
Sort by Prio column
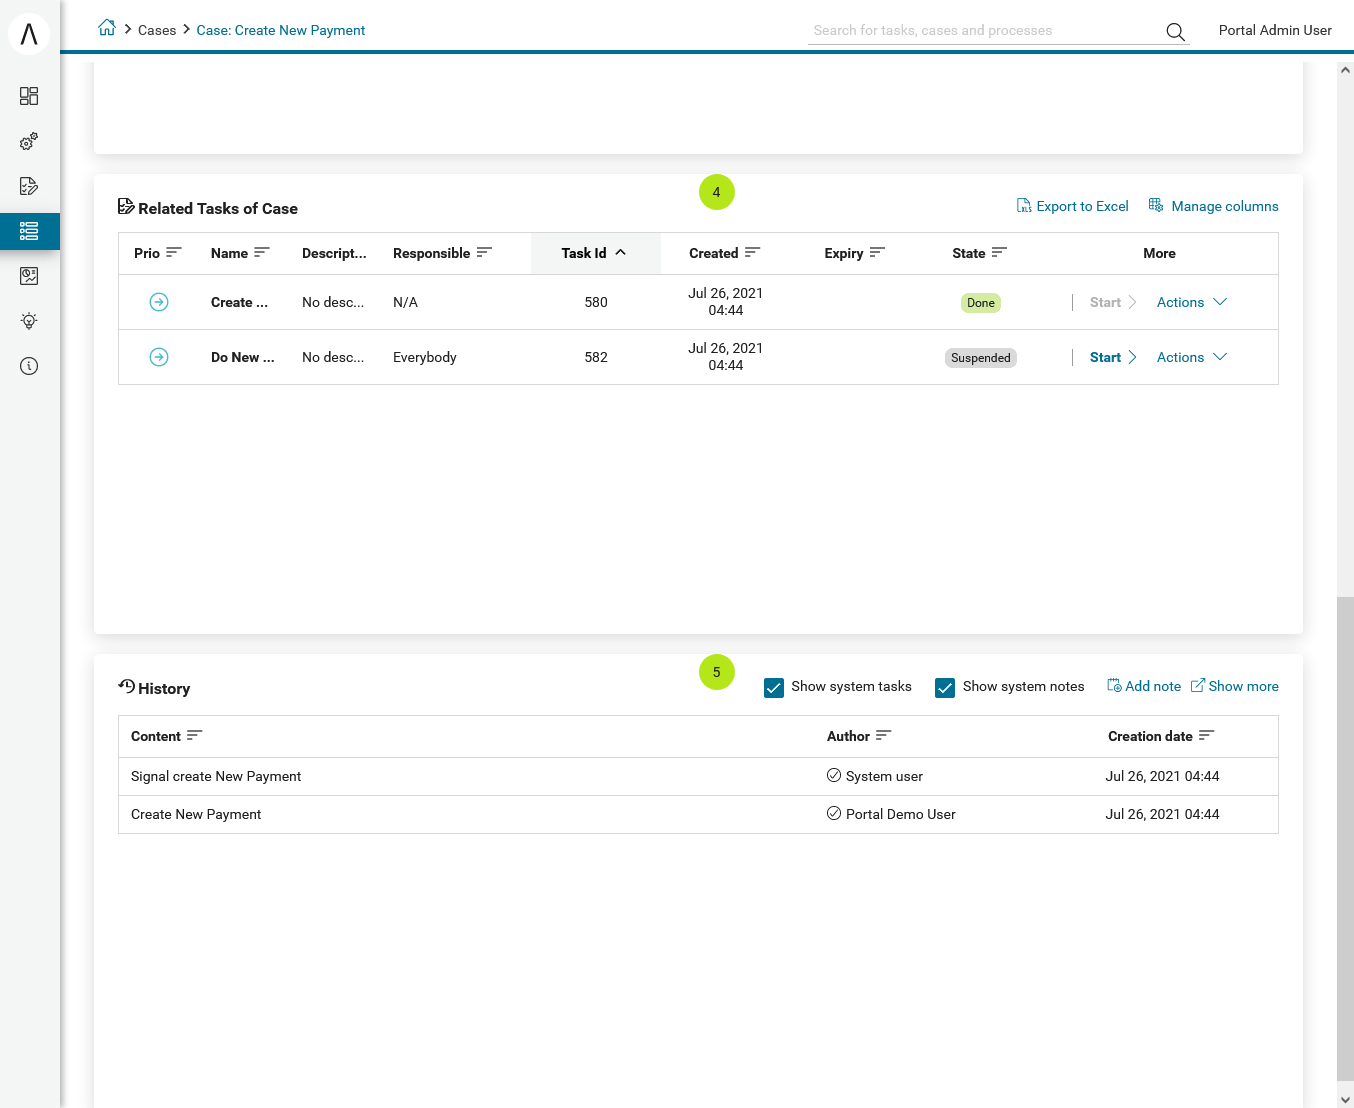point(157,253)
